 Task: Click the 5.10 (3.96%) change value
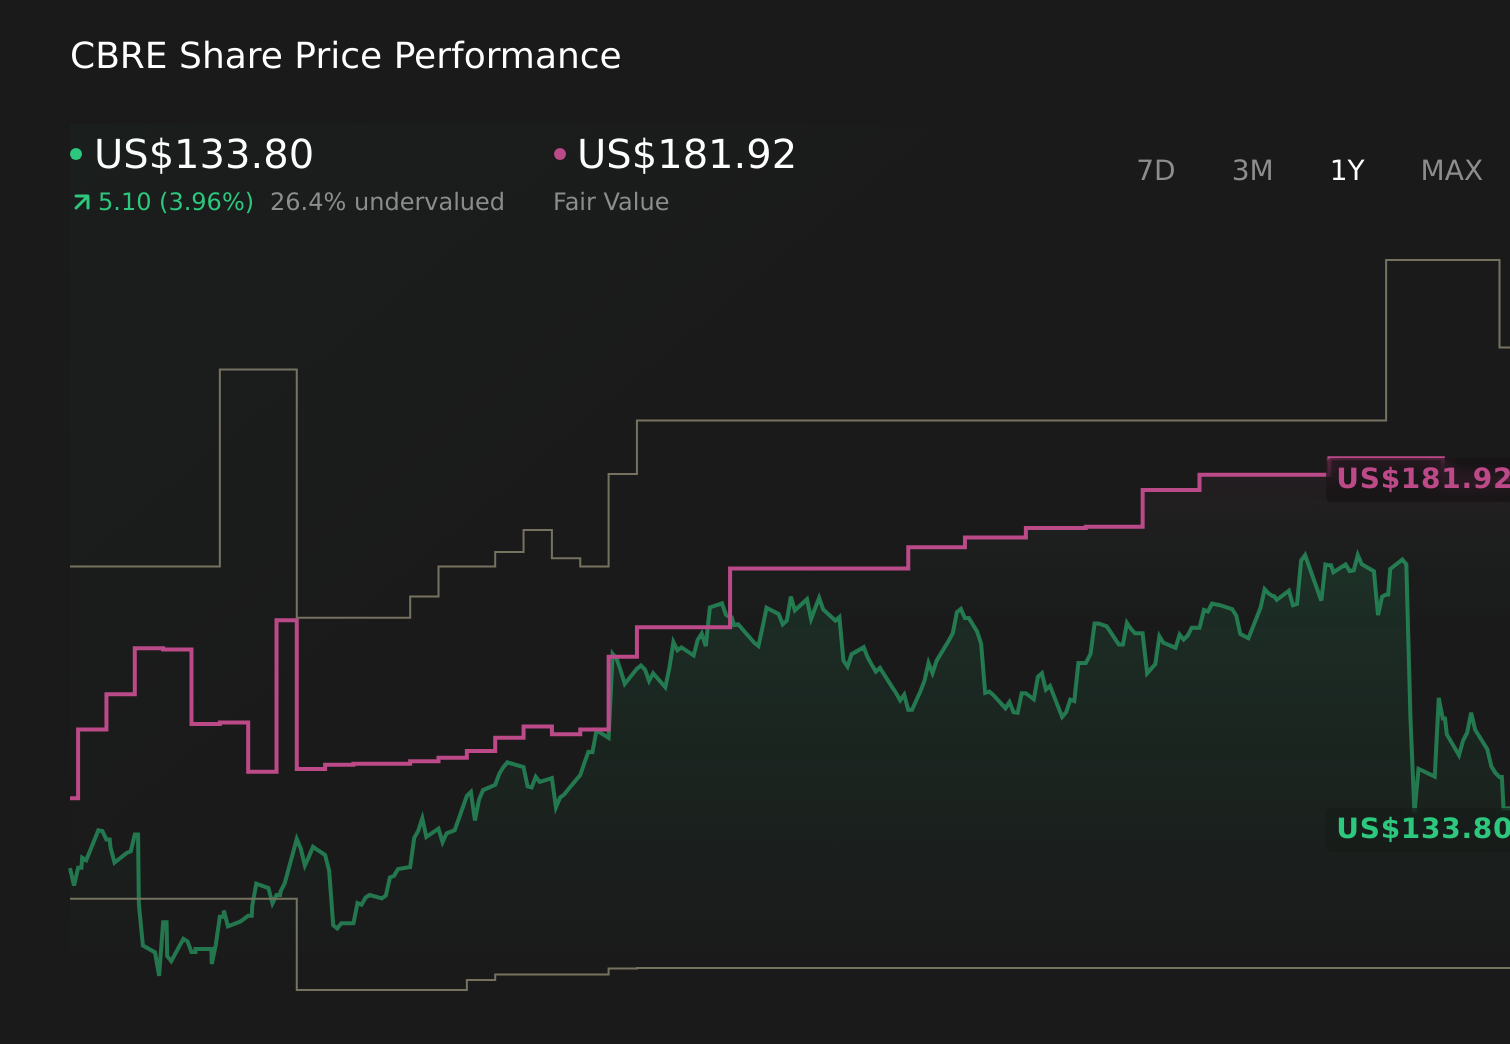point(174,202)
